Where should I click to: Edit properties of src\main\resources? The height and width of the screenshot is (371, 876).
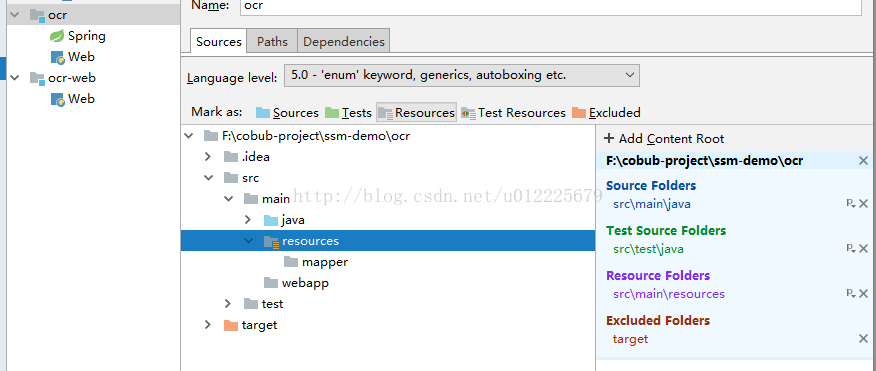point(851,294)
